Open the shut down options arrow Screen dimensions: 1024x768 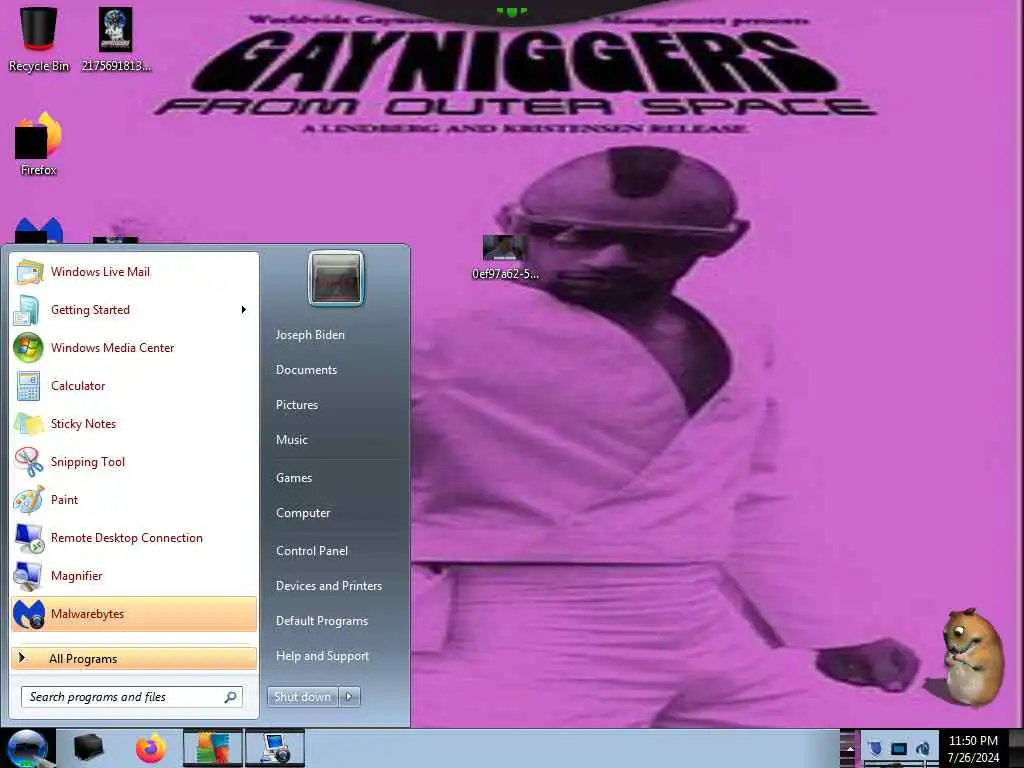tap(349, 697)
